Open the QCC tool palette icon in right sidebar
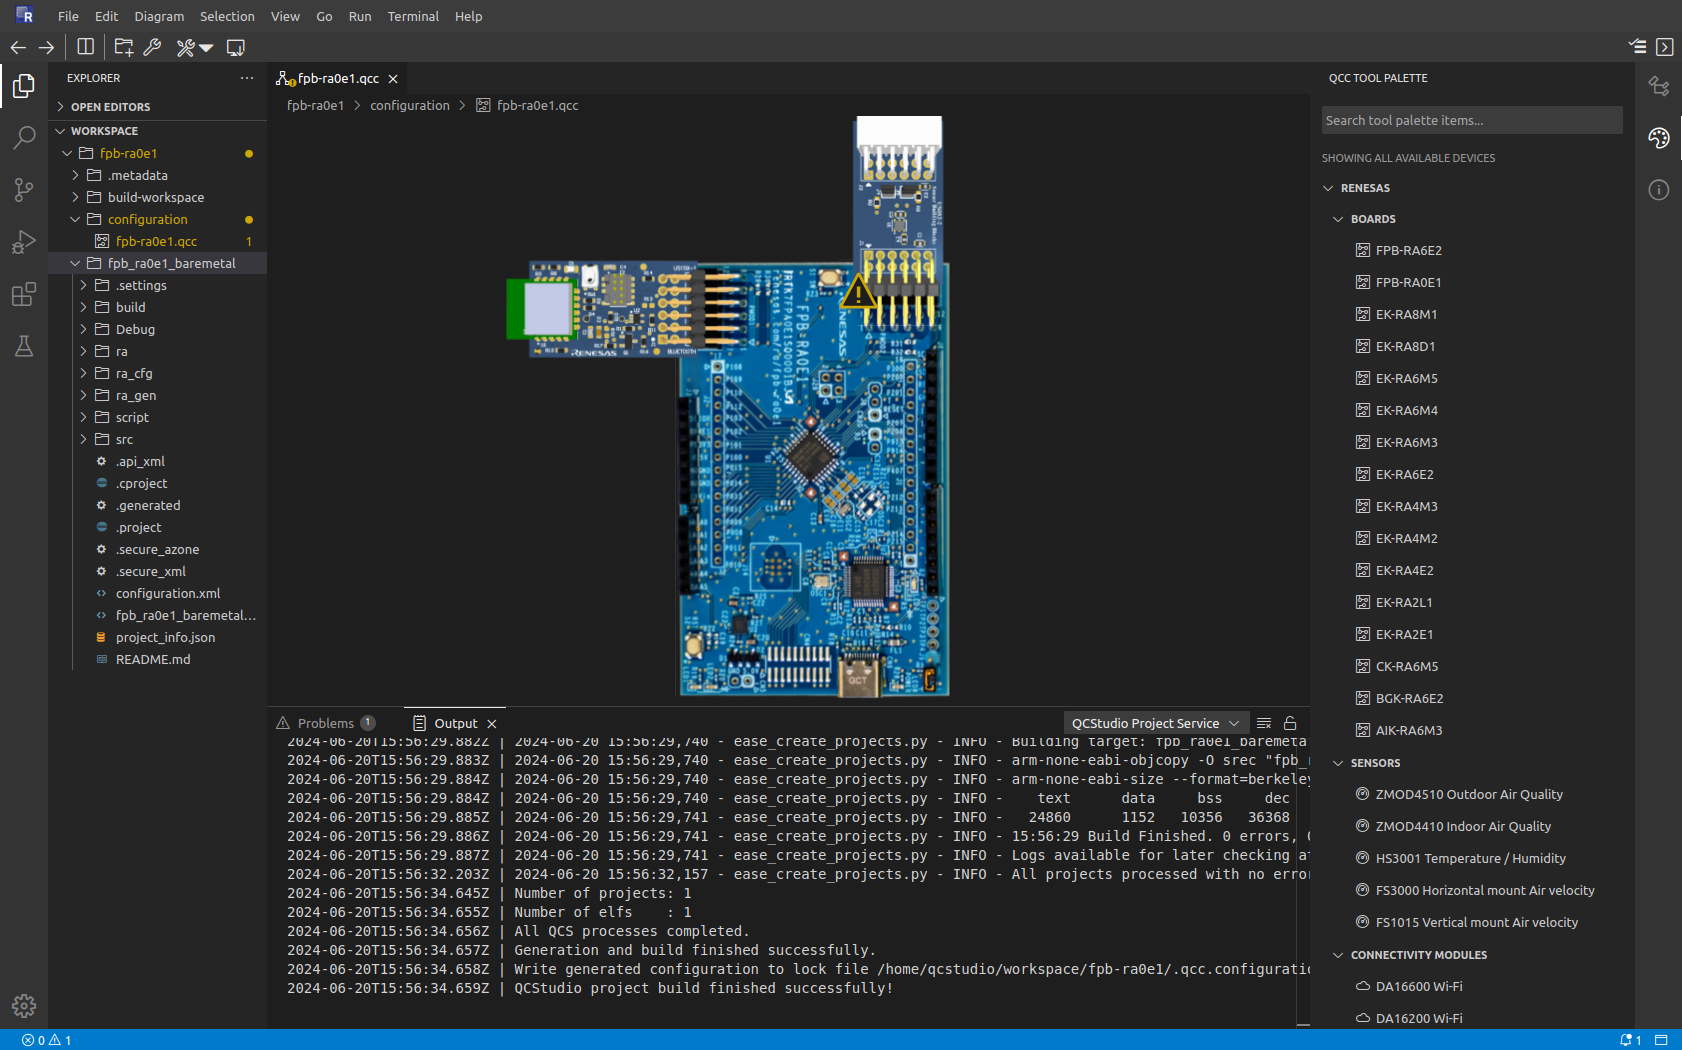 pyautogui.click(x=1659, y=138)
